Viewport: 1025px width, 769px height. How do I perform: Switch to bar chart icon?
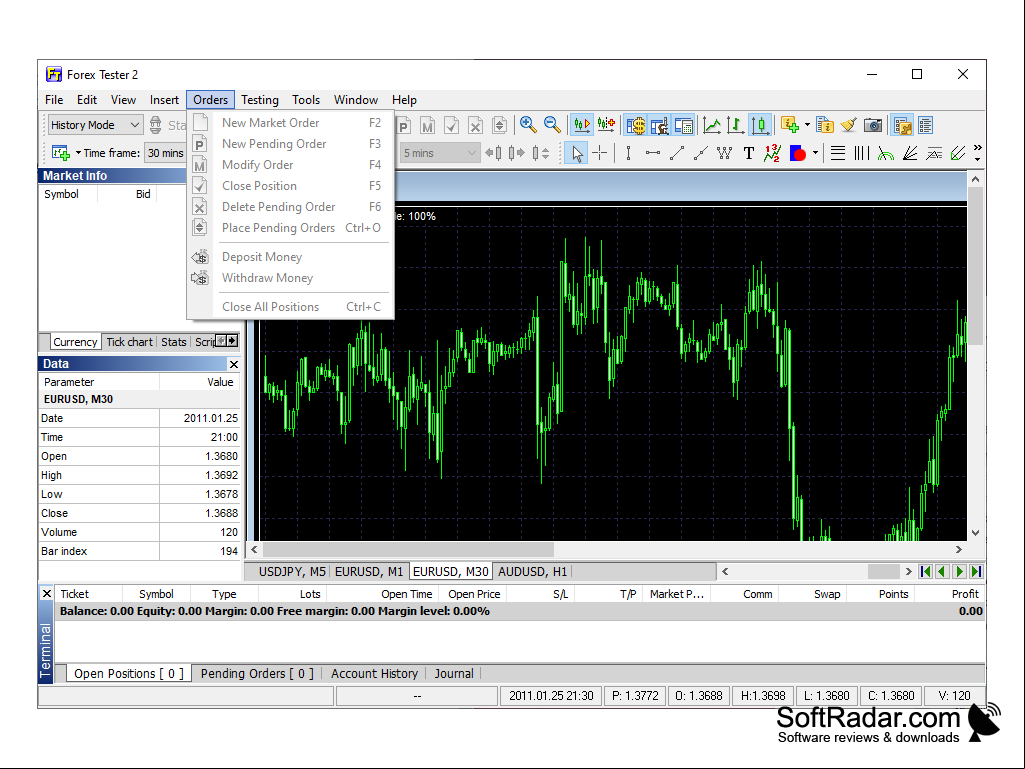pos(735,125)
